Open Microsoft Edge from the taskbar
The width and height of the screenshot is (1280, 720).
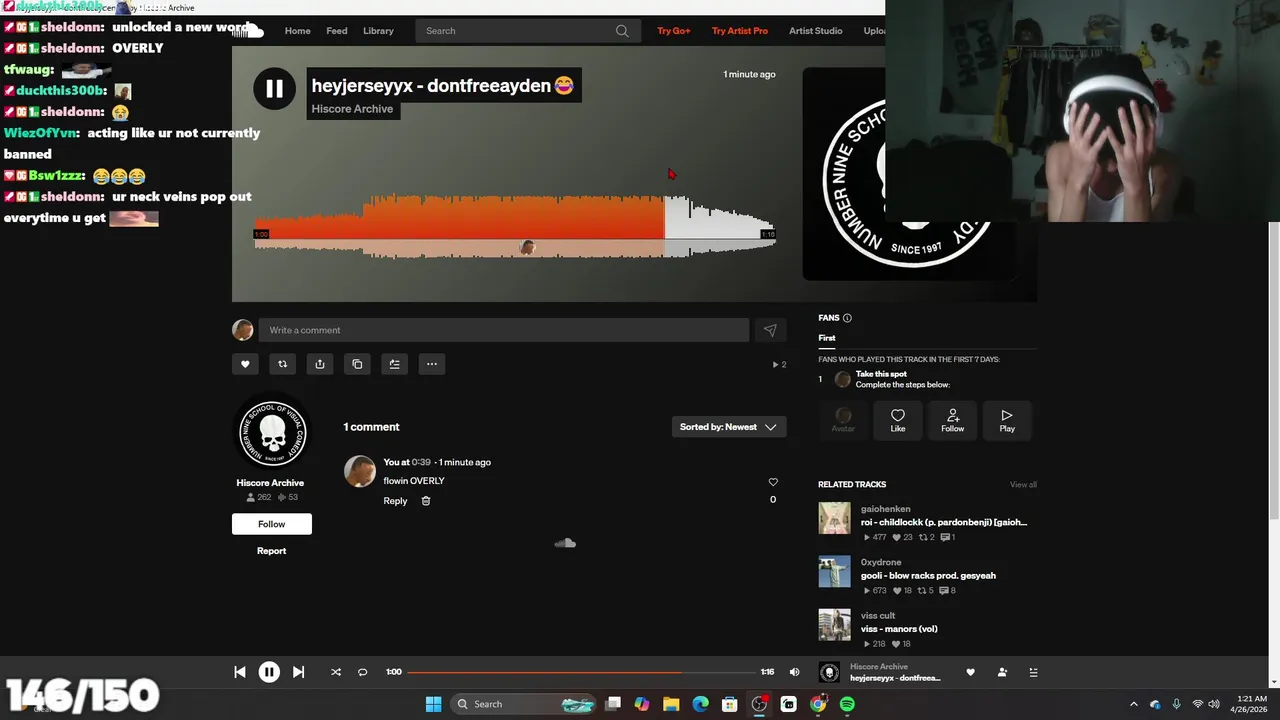pos(700,704)
